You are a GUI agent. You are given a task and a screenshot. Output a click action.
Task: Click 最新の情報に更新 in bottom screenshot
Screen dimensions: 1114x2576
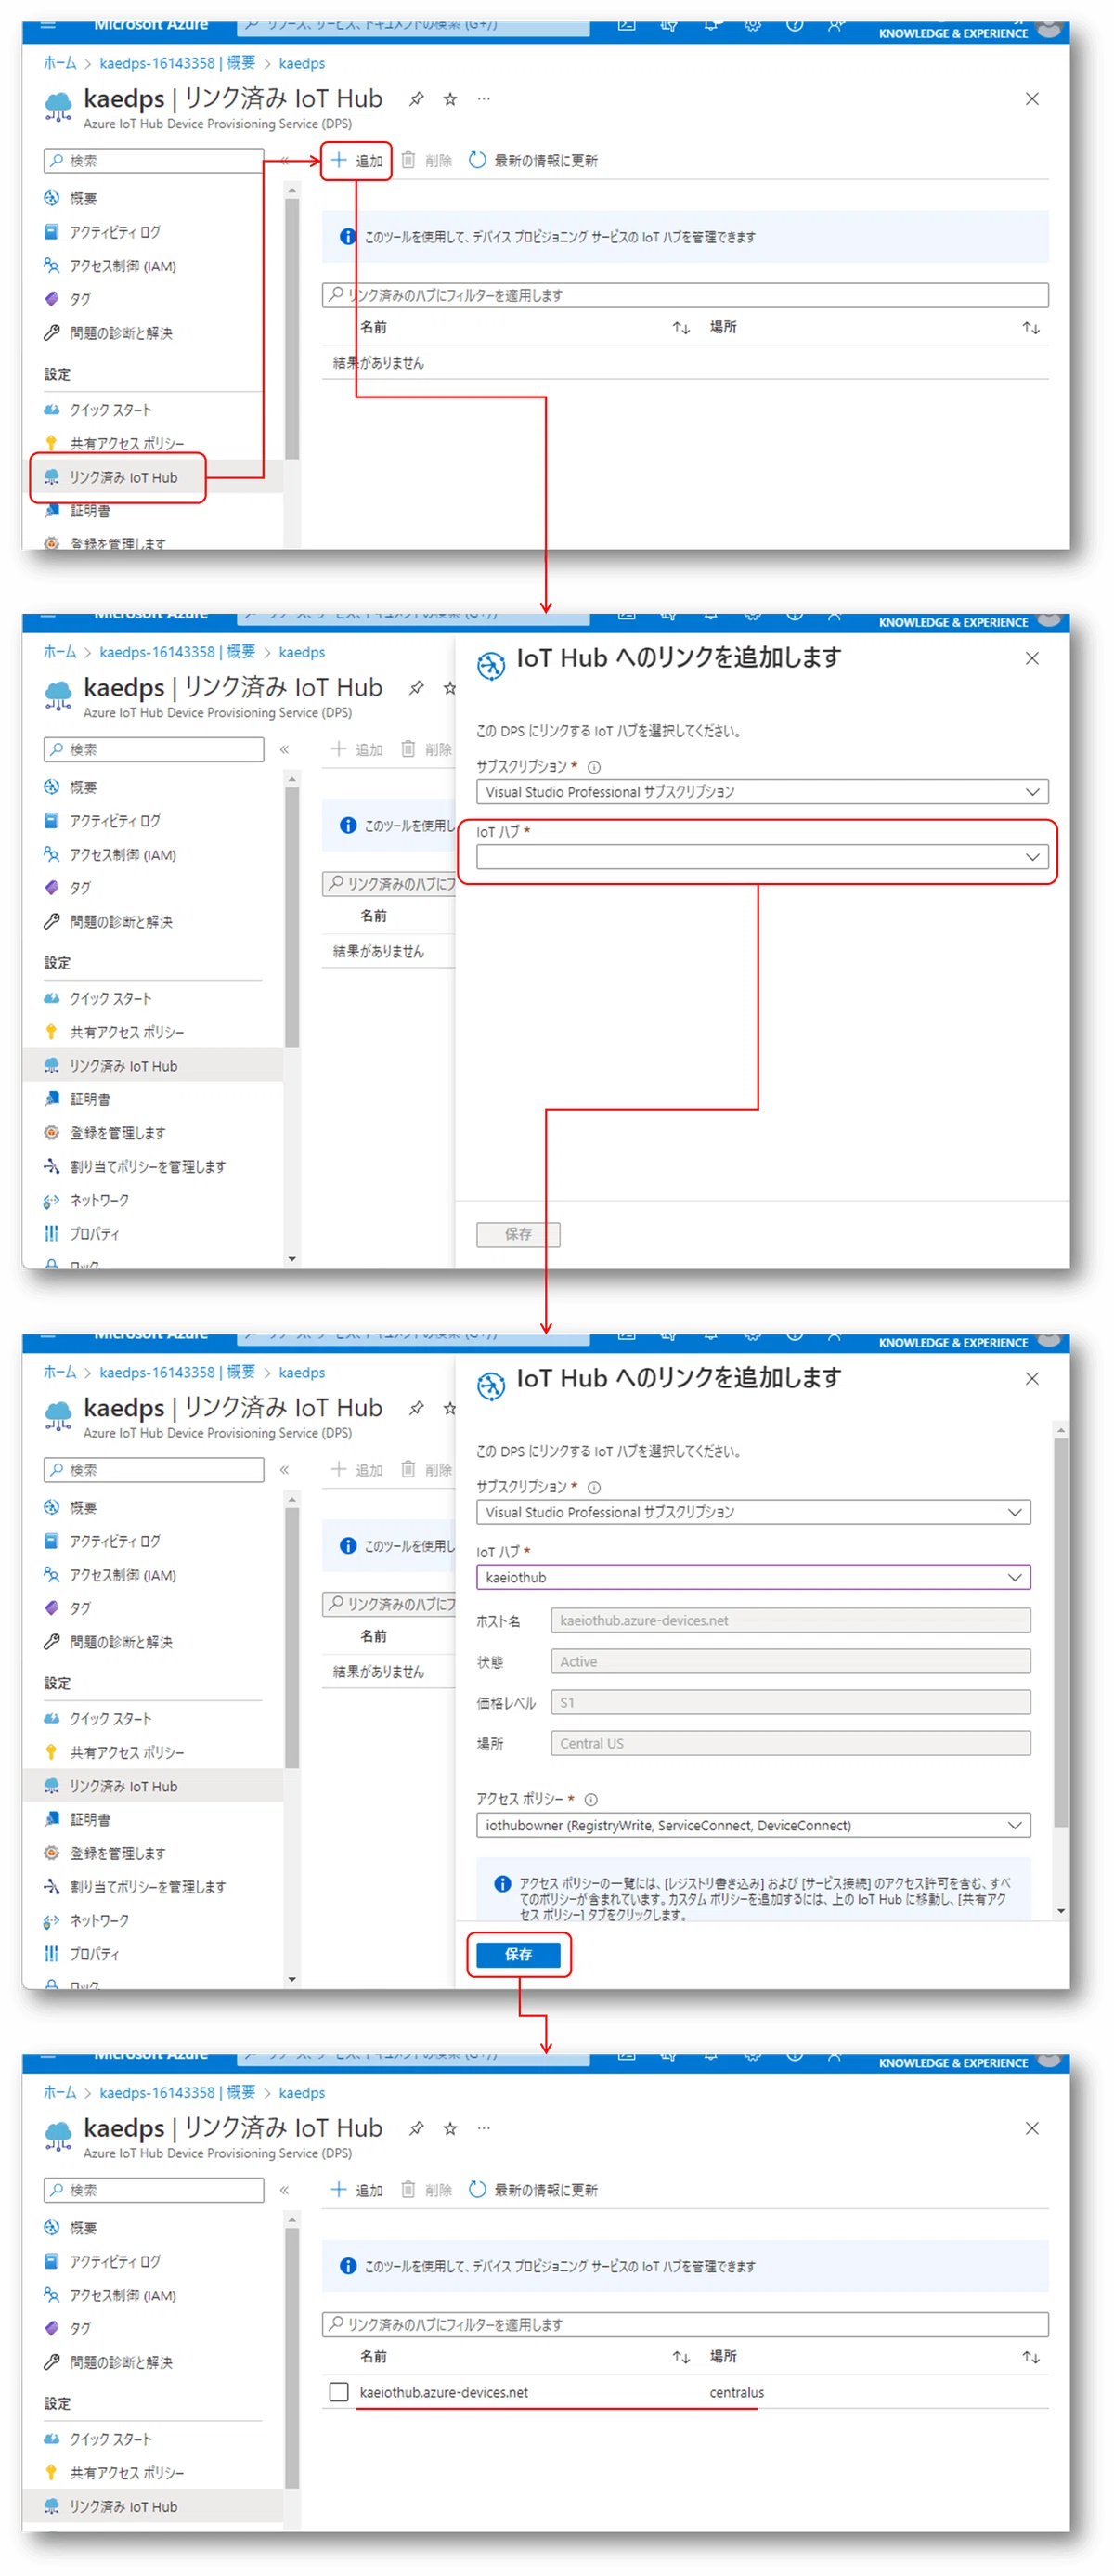pyautogui.click(x=533, y=2189)
